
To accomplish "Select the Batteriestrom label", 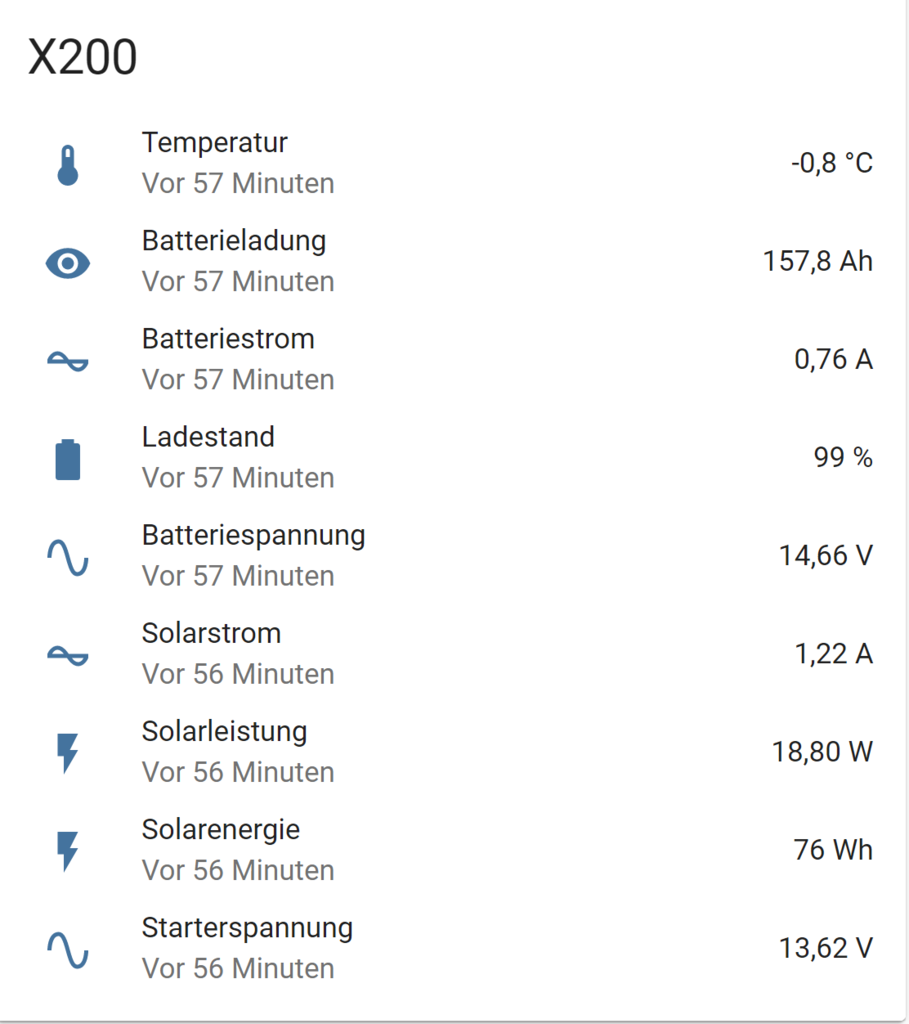I will (x=228, y=339).
